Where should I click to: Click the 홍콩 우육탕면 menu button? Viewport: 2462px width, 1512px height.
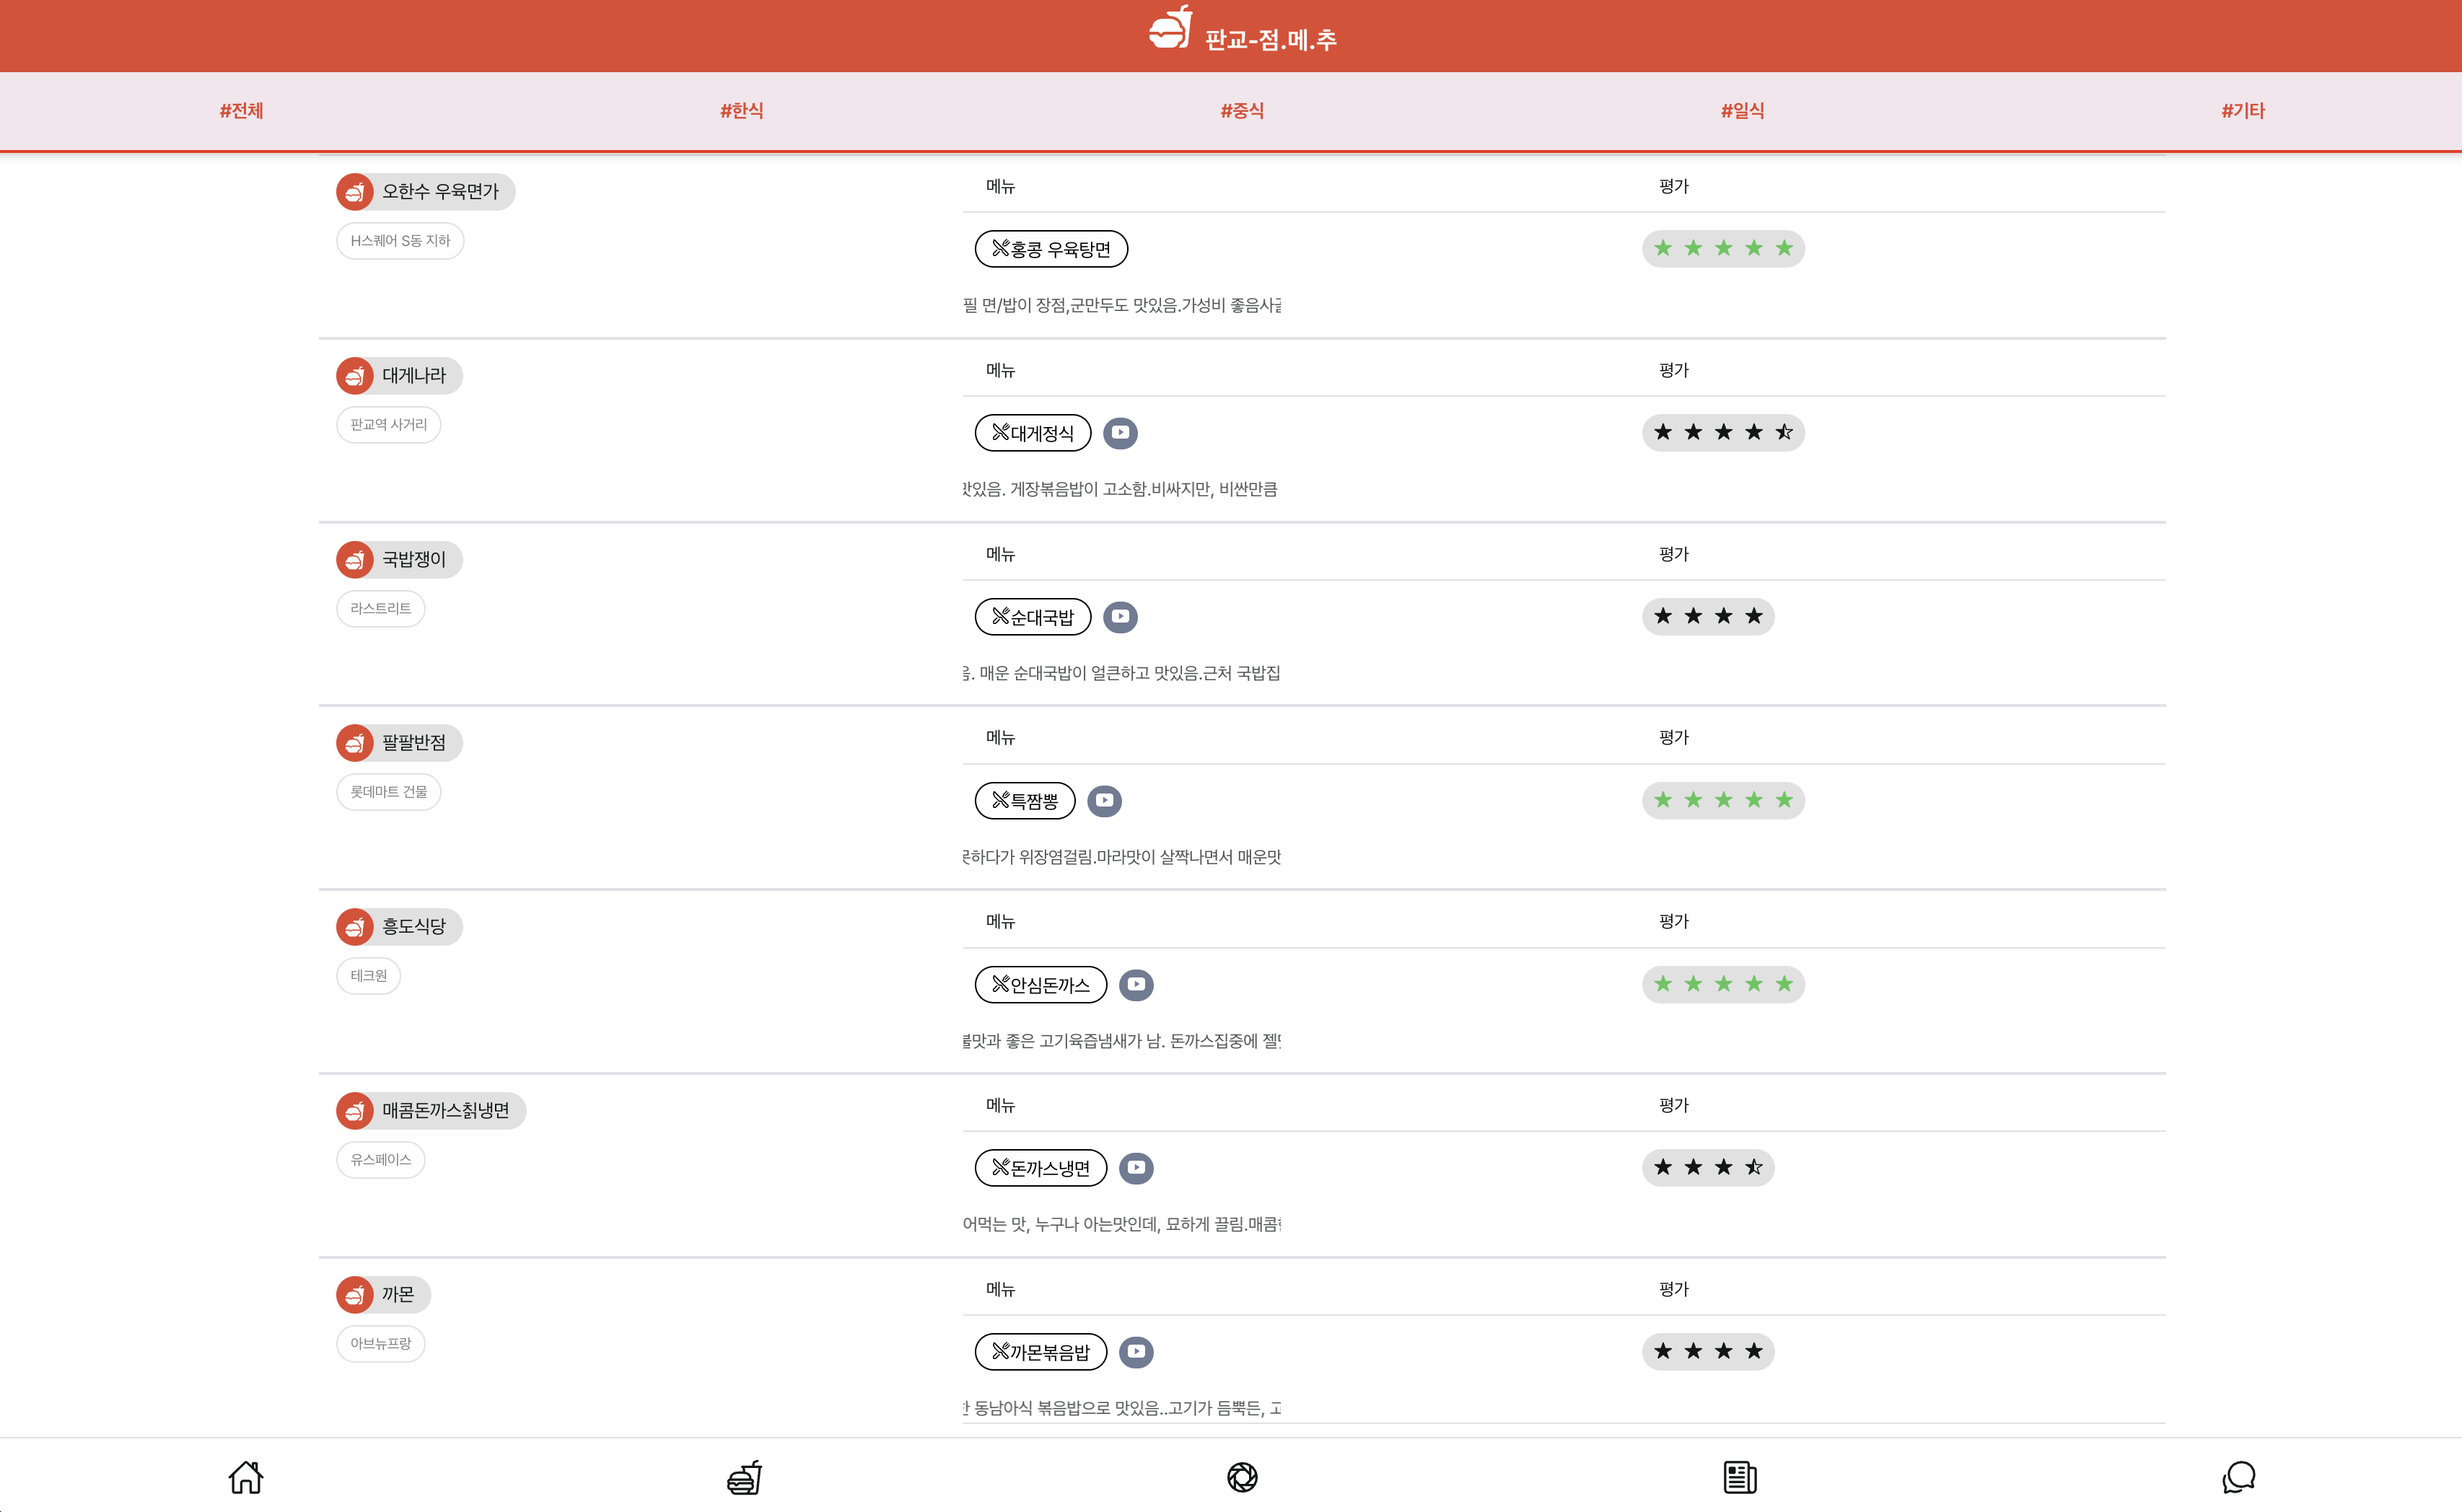coord(1050,249)
